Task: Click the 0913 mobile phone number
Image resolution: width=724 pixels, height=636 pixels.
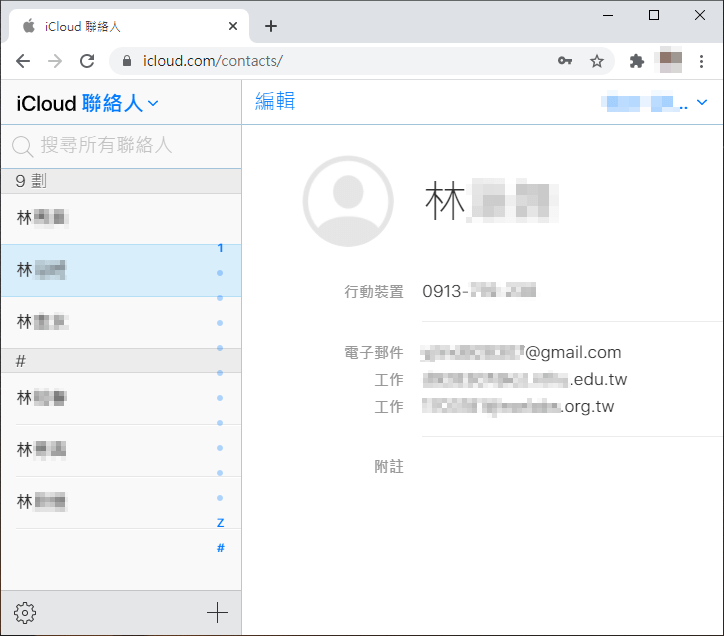Action: click(479, 291)
